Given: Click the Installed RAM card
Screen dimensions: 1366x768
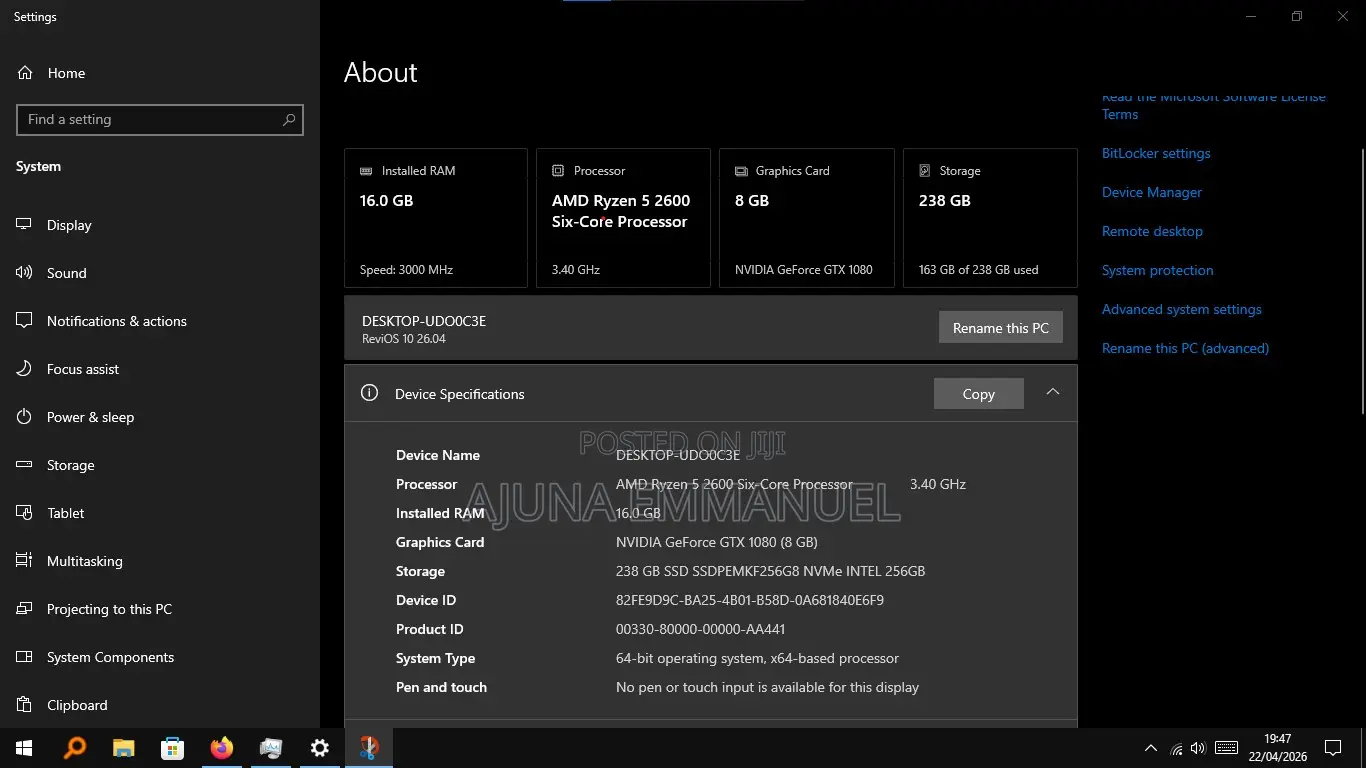Looking at the screenshot, I should pos(436,218).
